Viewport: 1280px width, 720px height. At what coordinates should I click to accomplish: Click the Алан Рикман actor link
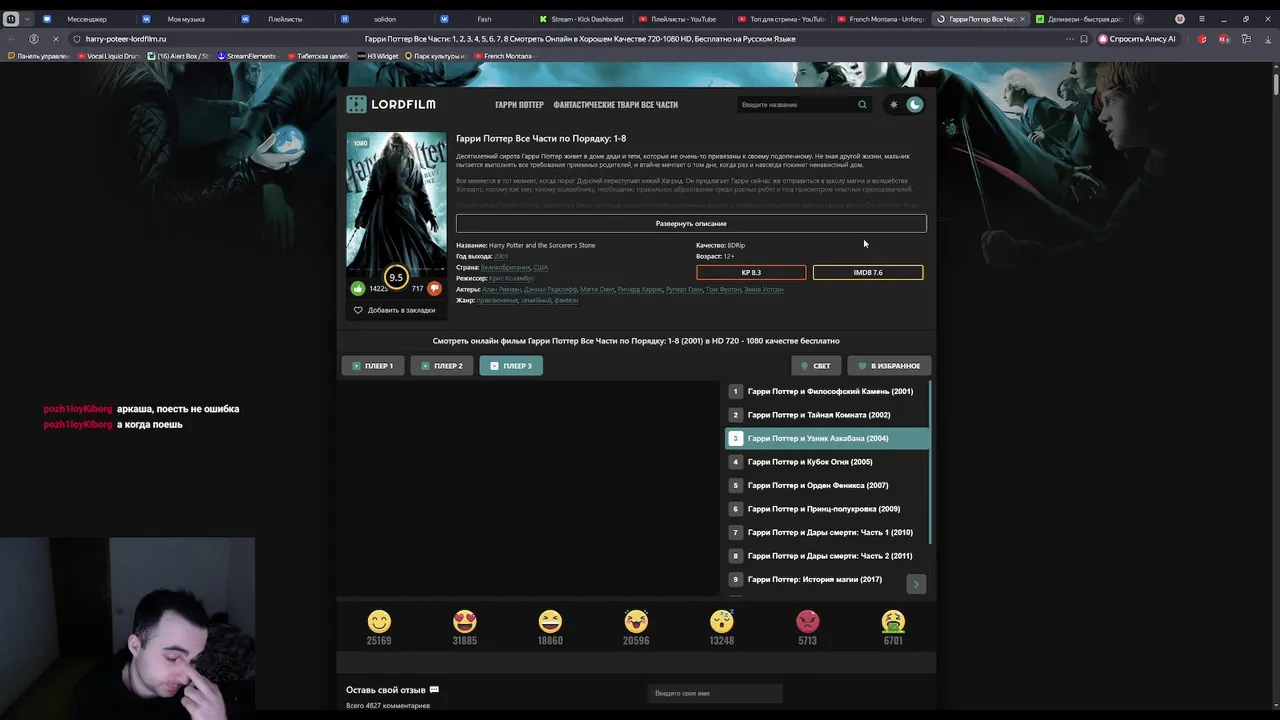coord(501,289)
